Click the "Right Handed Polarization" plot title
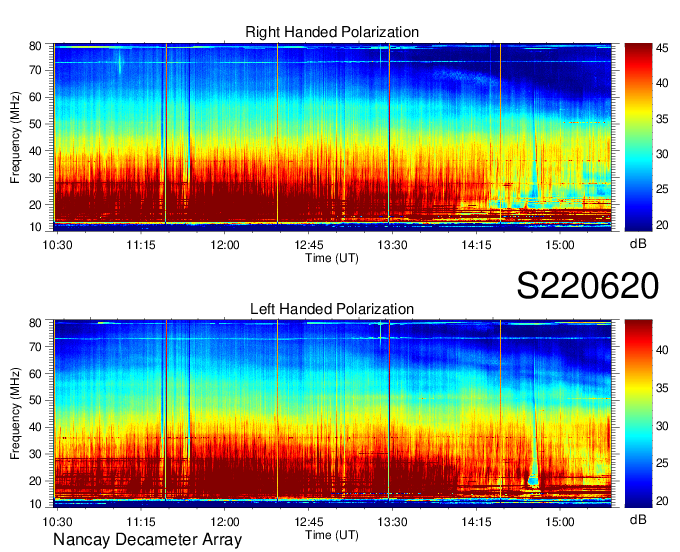This screenshot has width=680, height=552. click(x=332, y=32)
